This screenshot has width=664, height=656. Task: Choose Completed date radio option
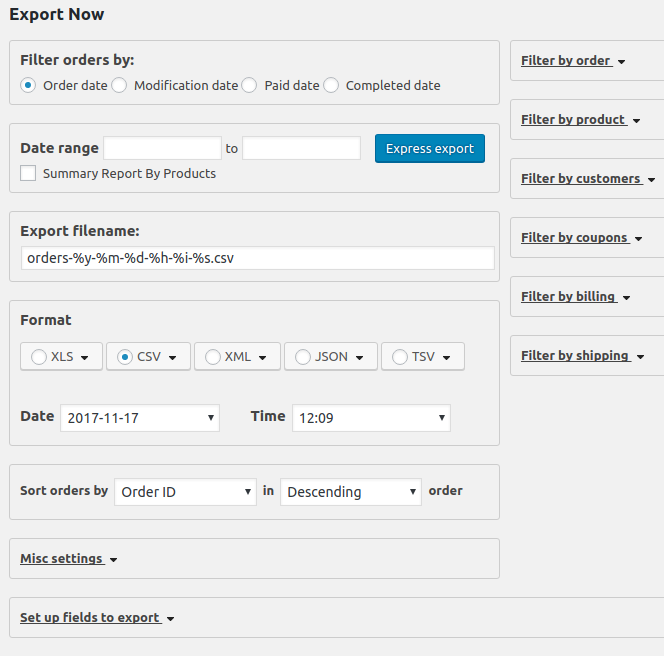pos(331,85)
